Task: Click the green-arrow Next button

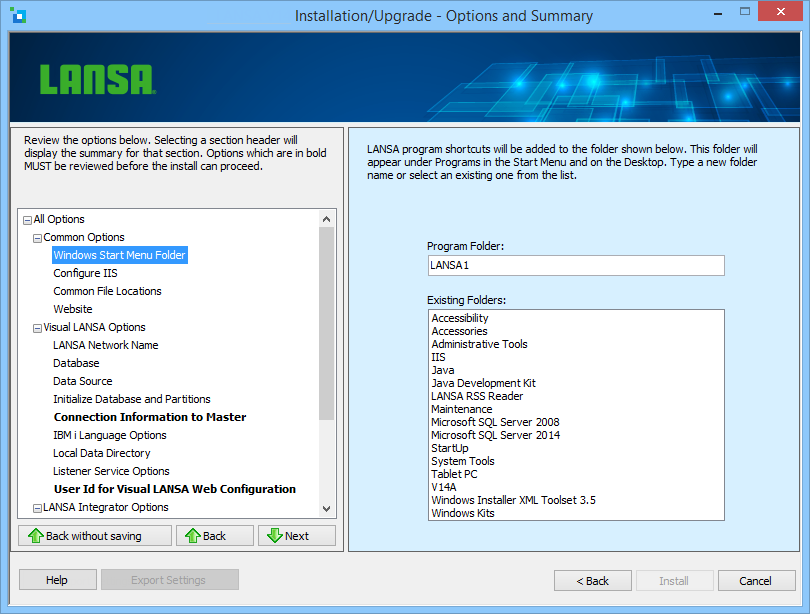Action: 297,536
